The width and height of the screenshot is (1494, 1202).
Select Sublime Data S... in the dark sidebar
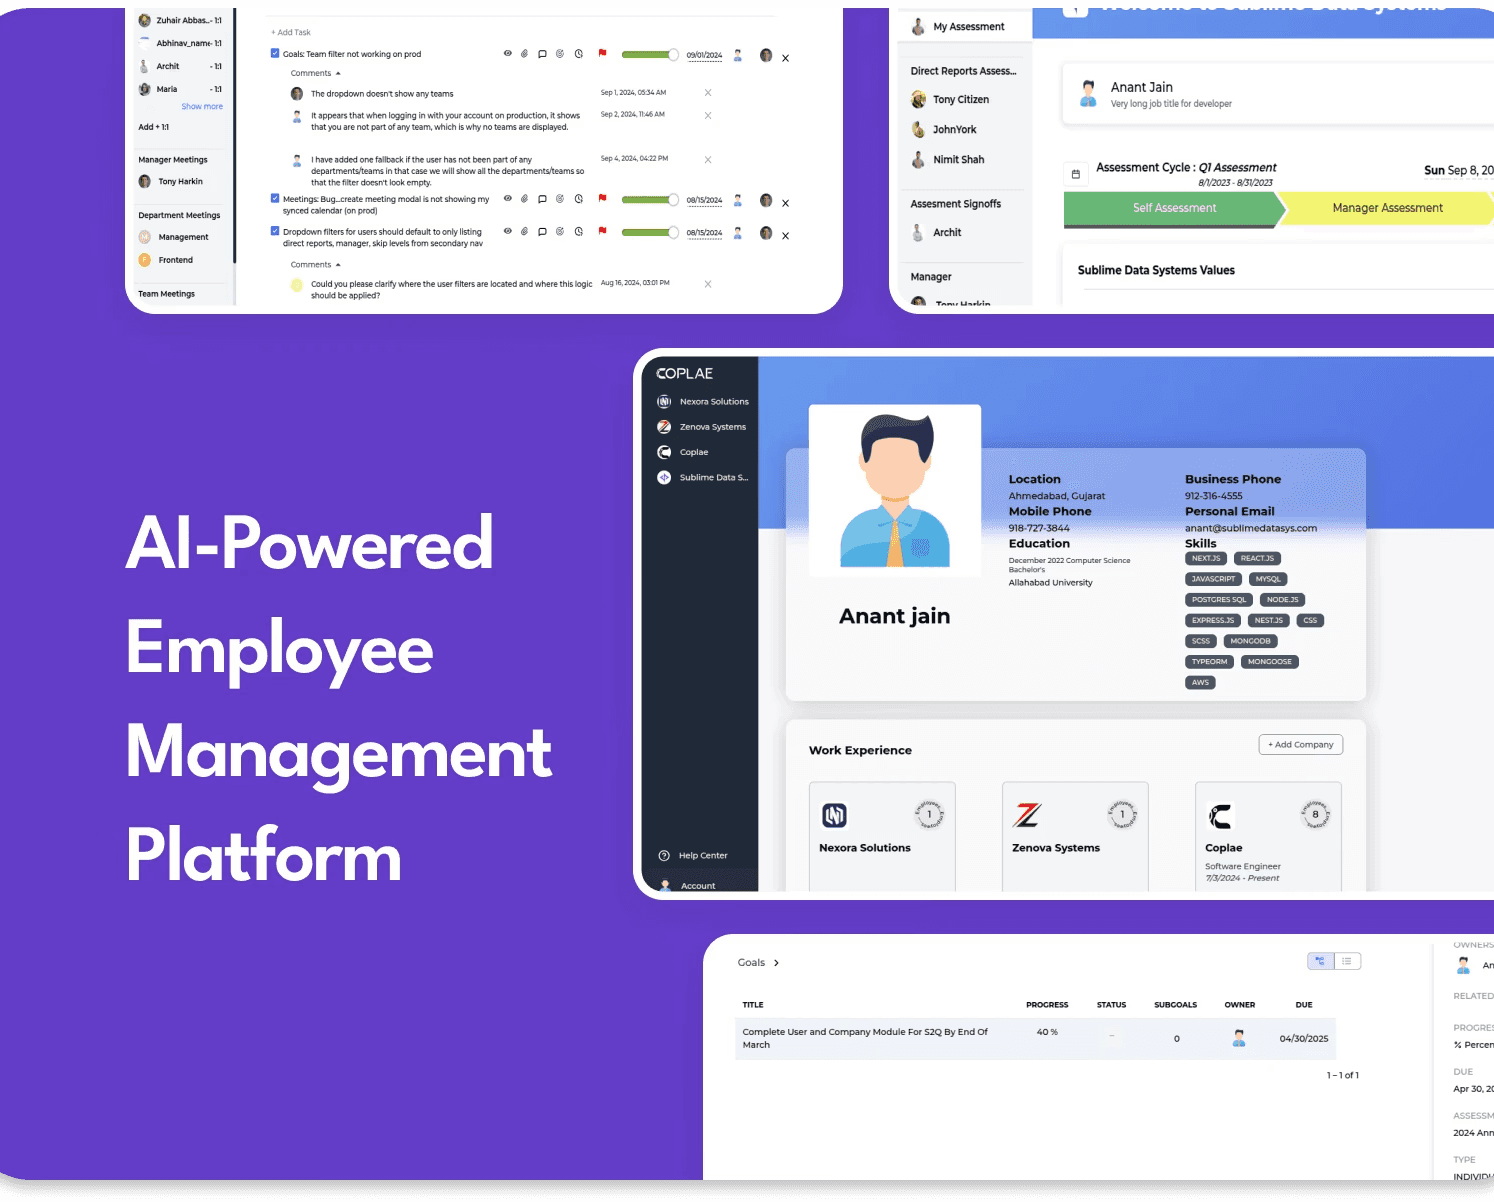[703, 478]
